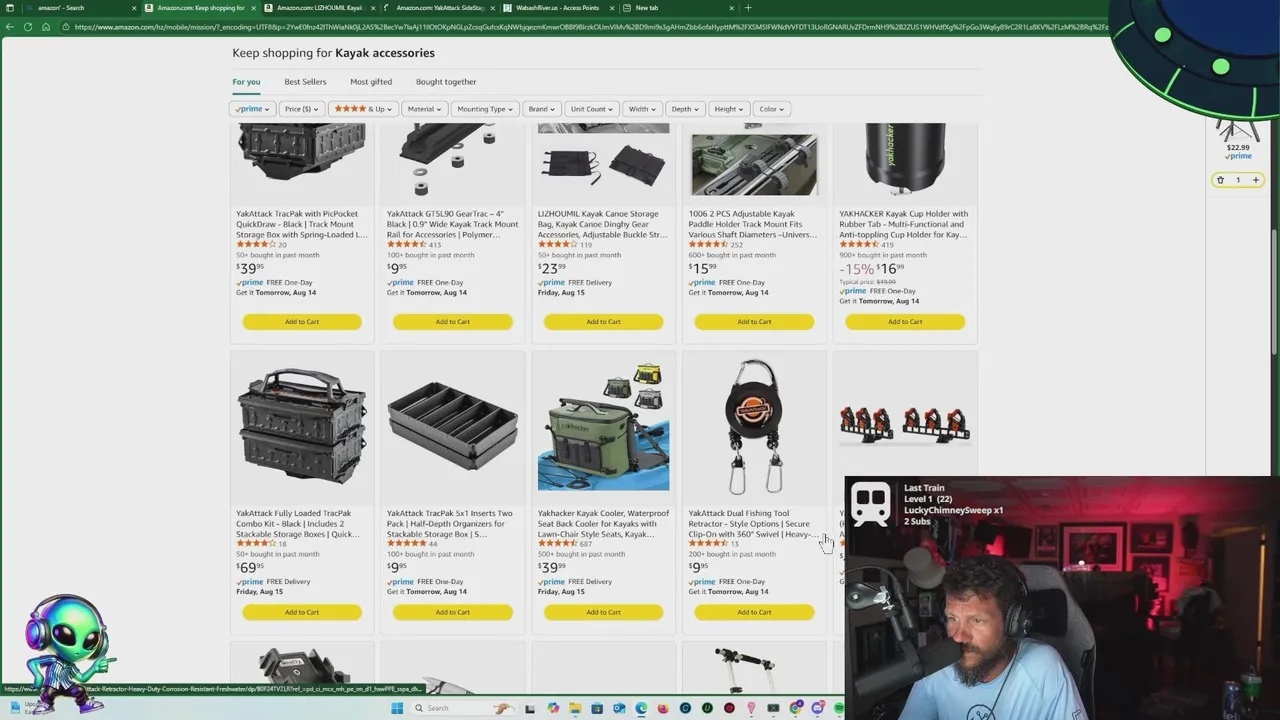Open a new browser tab with the plus icon

(748, 8)
